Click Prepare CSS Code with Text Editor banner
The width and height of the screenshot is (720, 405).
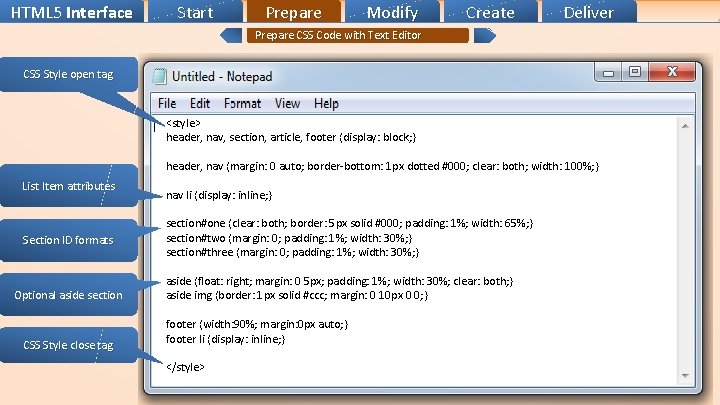click(x=358, y=35)
